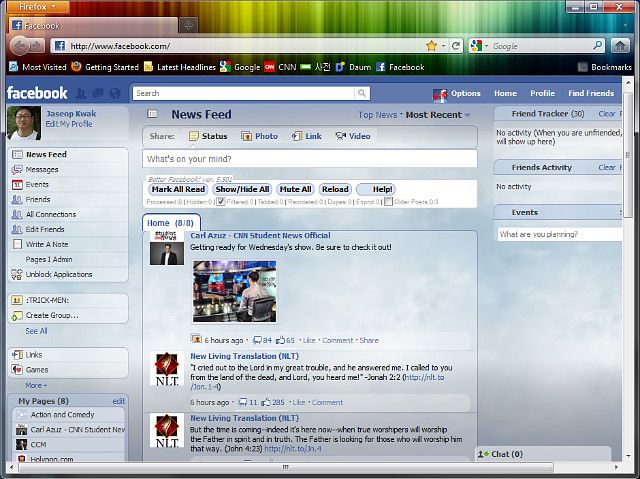Clear the Friend Tracker panel

click(607, 114)
